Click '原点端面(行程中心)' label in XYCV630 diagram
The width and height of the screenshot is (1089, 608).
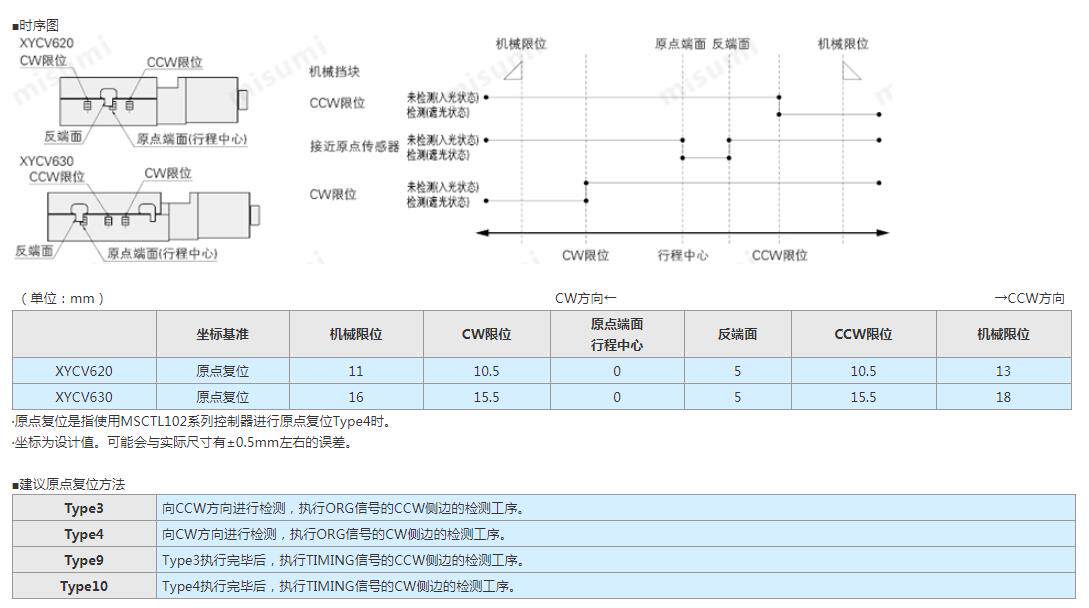(162, 254)
